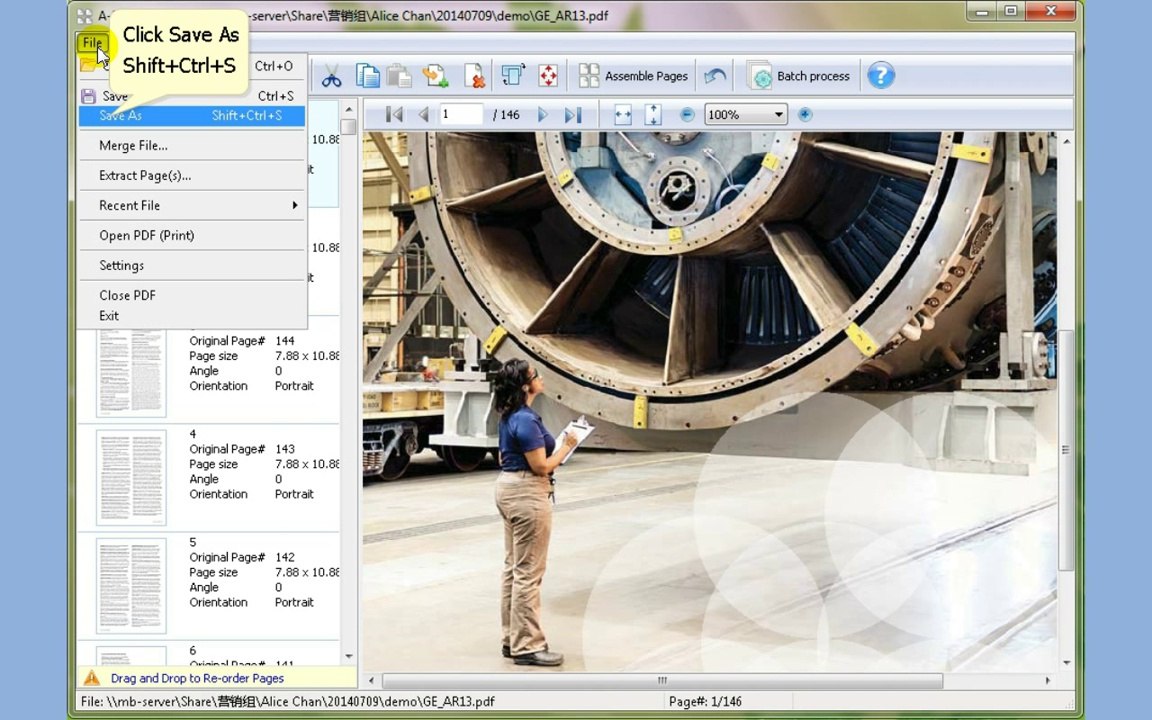This screenshot has height=720, width=1152.
Task: Click the Cut (scissors) toolbar icon
Action: coord(331,76)
